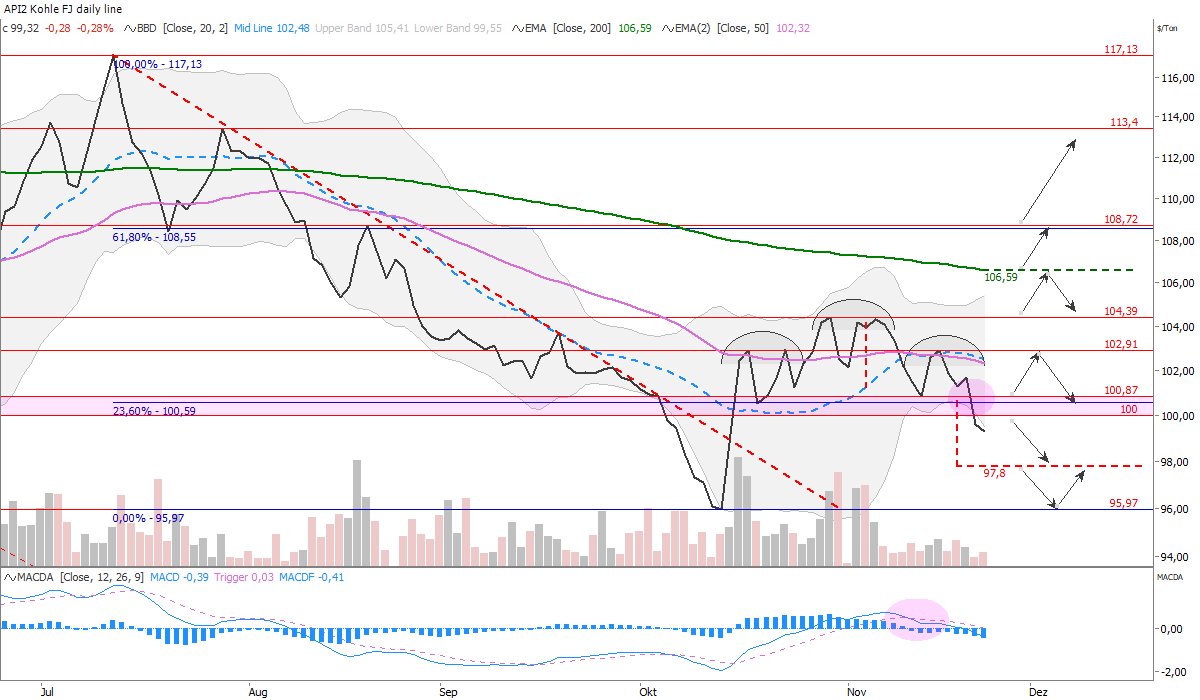Click the red "97,8" target label
The height and width of the screenshot is (700, 1200).
(x=994, y=474)
